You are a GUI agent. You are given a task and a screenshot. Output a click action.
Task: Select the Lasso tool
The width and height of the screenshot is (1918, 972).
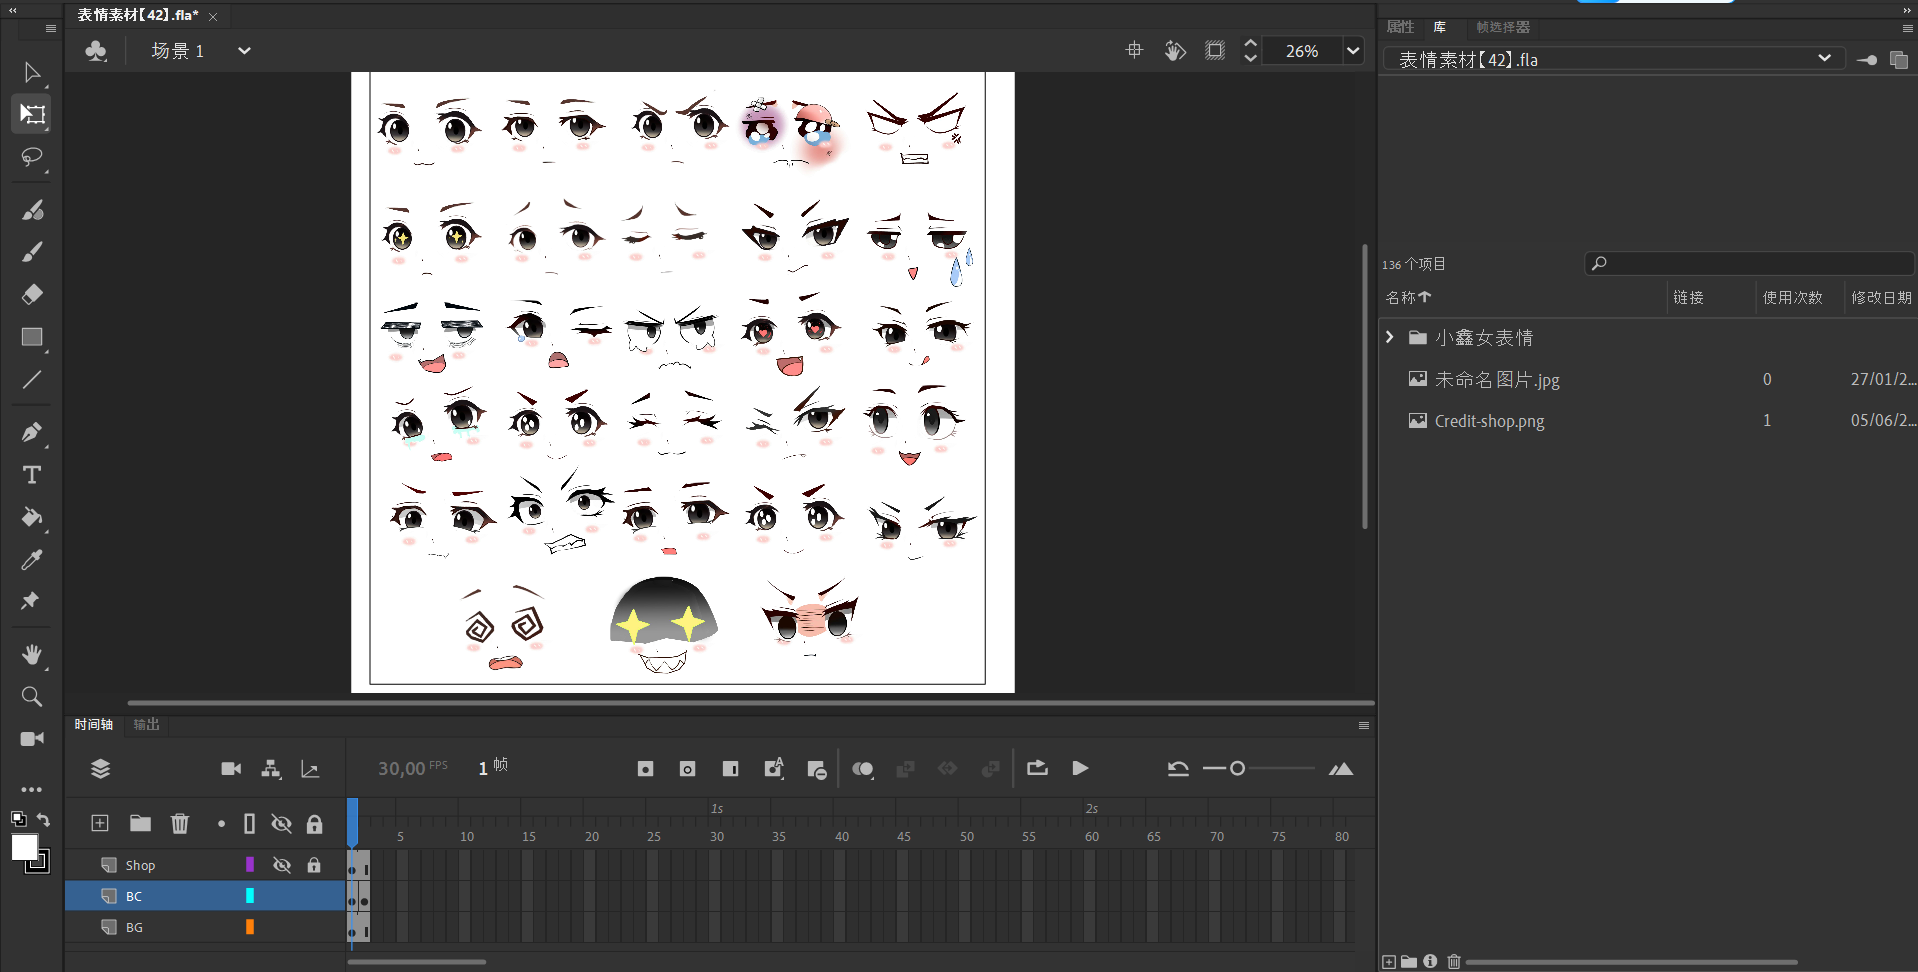pos(32,157)
